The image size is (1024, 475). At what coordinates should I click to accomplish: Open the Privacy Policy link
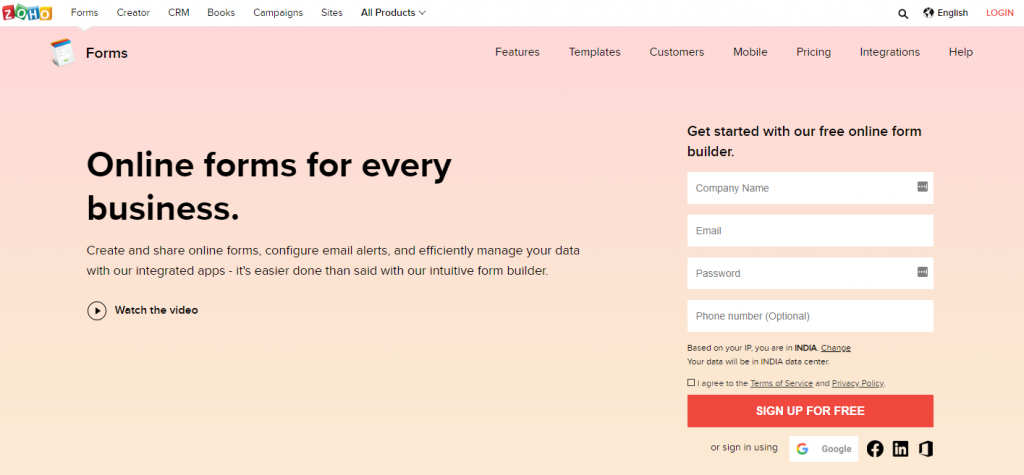[x=857, y=384]
